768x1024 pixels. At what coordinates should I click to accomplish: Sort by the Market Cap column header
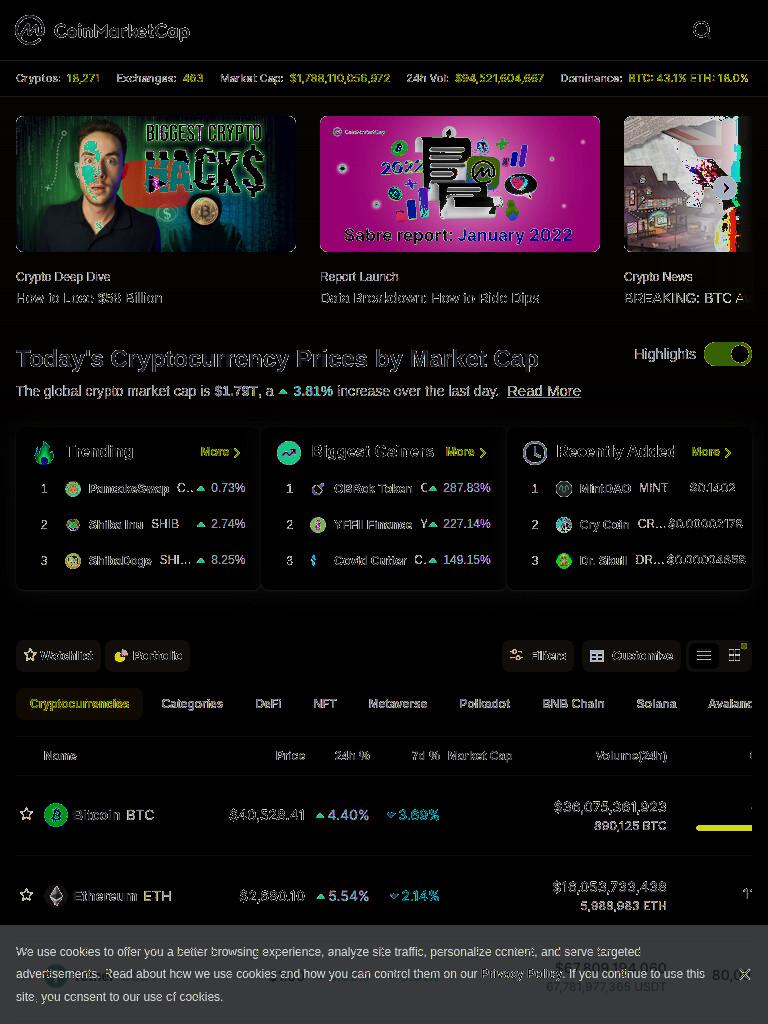click(479, 756)
